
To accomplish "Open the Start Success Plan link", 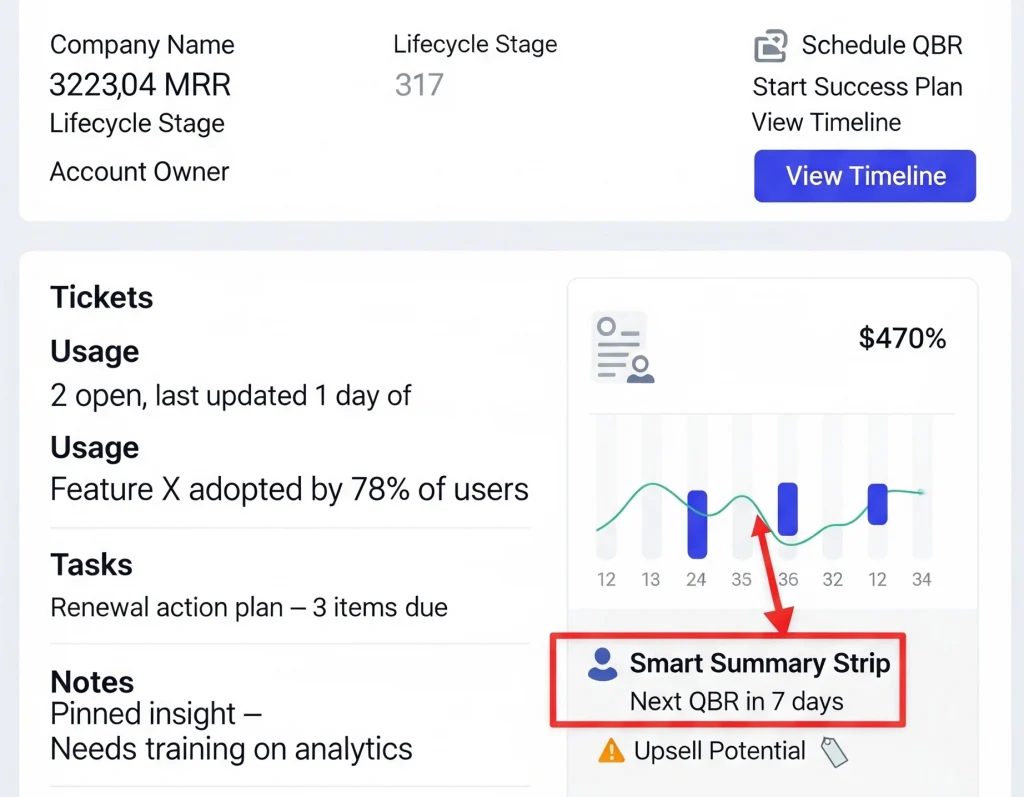I will tap(857, 87).
